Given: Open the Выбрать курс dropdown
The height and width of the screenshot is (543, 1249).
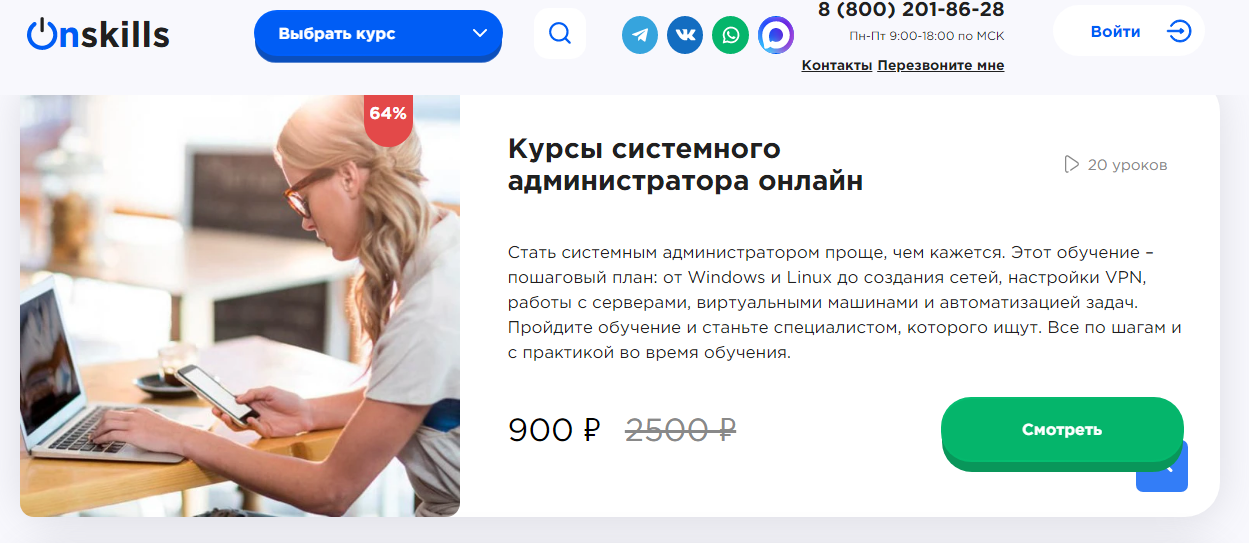Looking at the screenshot, I should point(378,34).
